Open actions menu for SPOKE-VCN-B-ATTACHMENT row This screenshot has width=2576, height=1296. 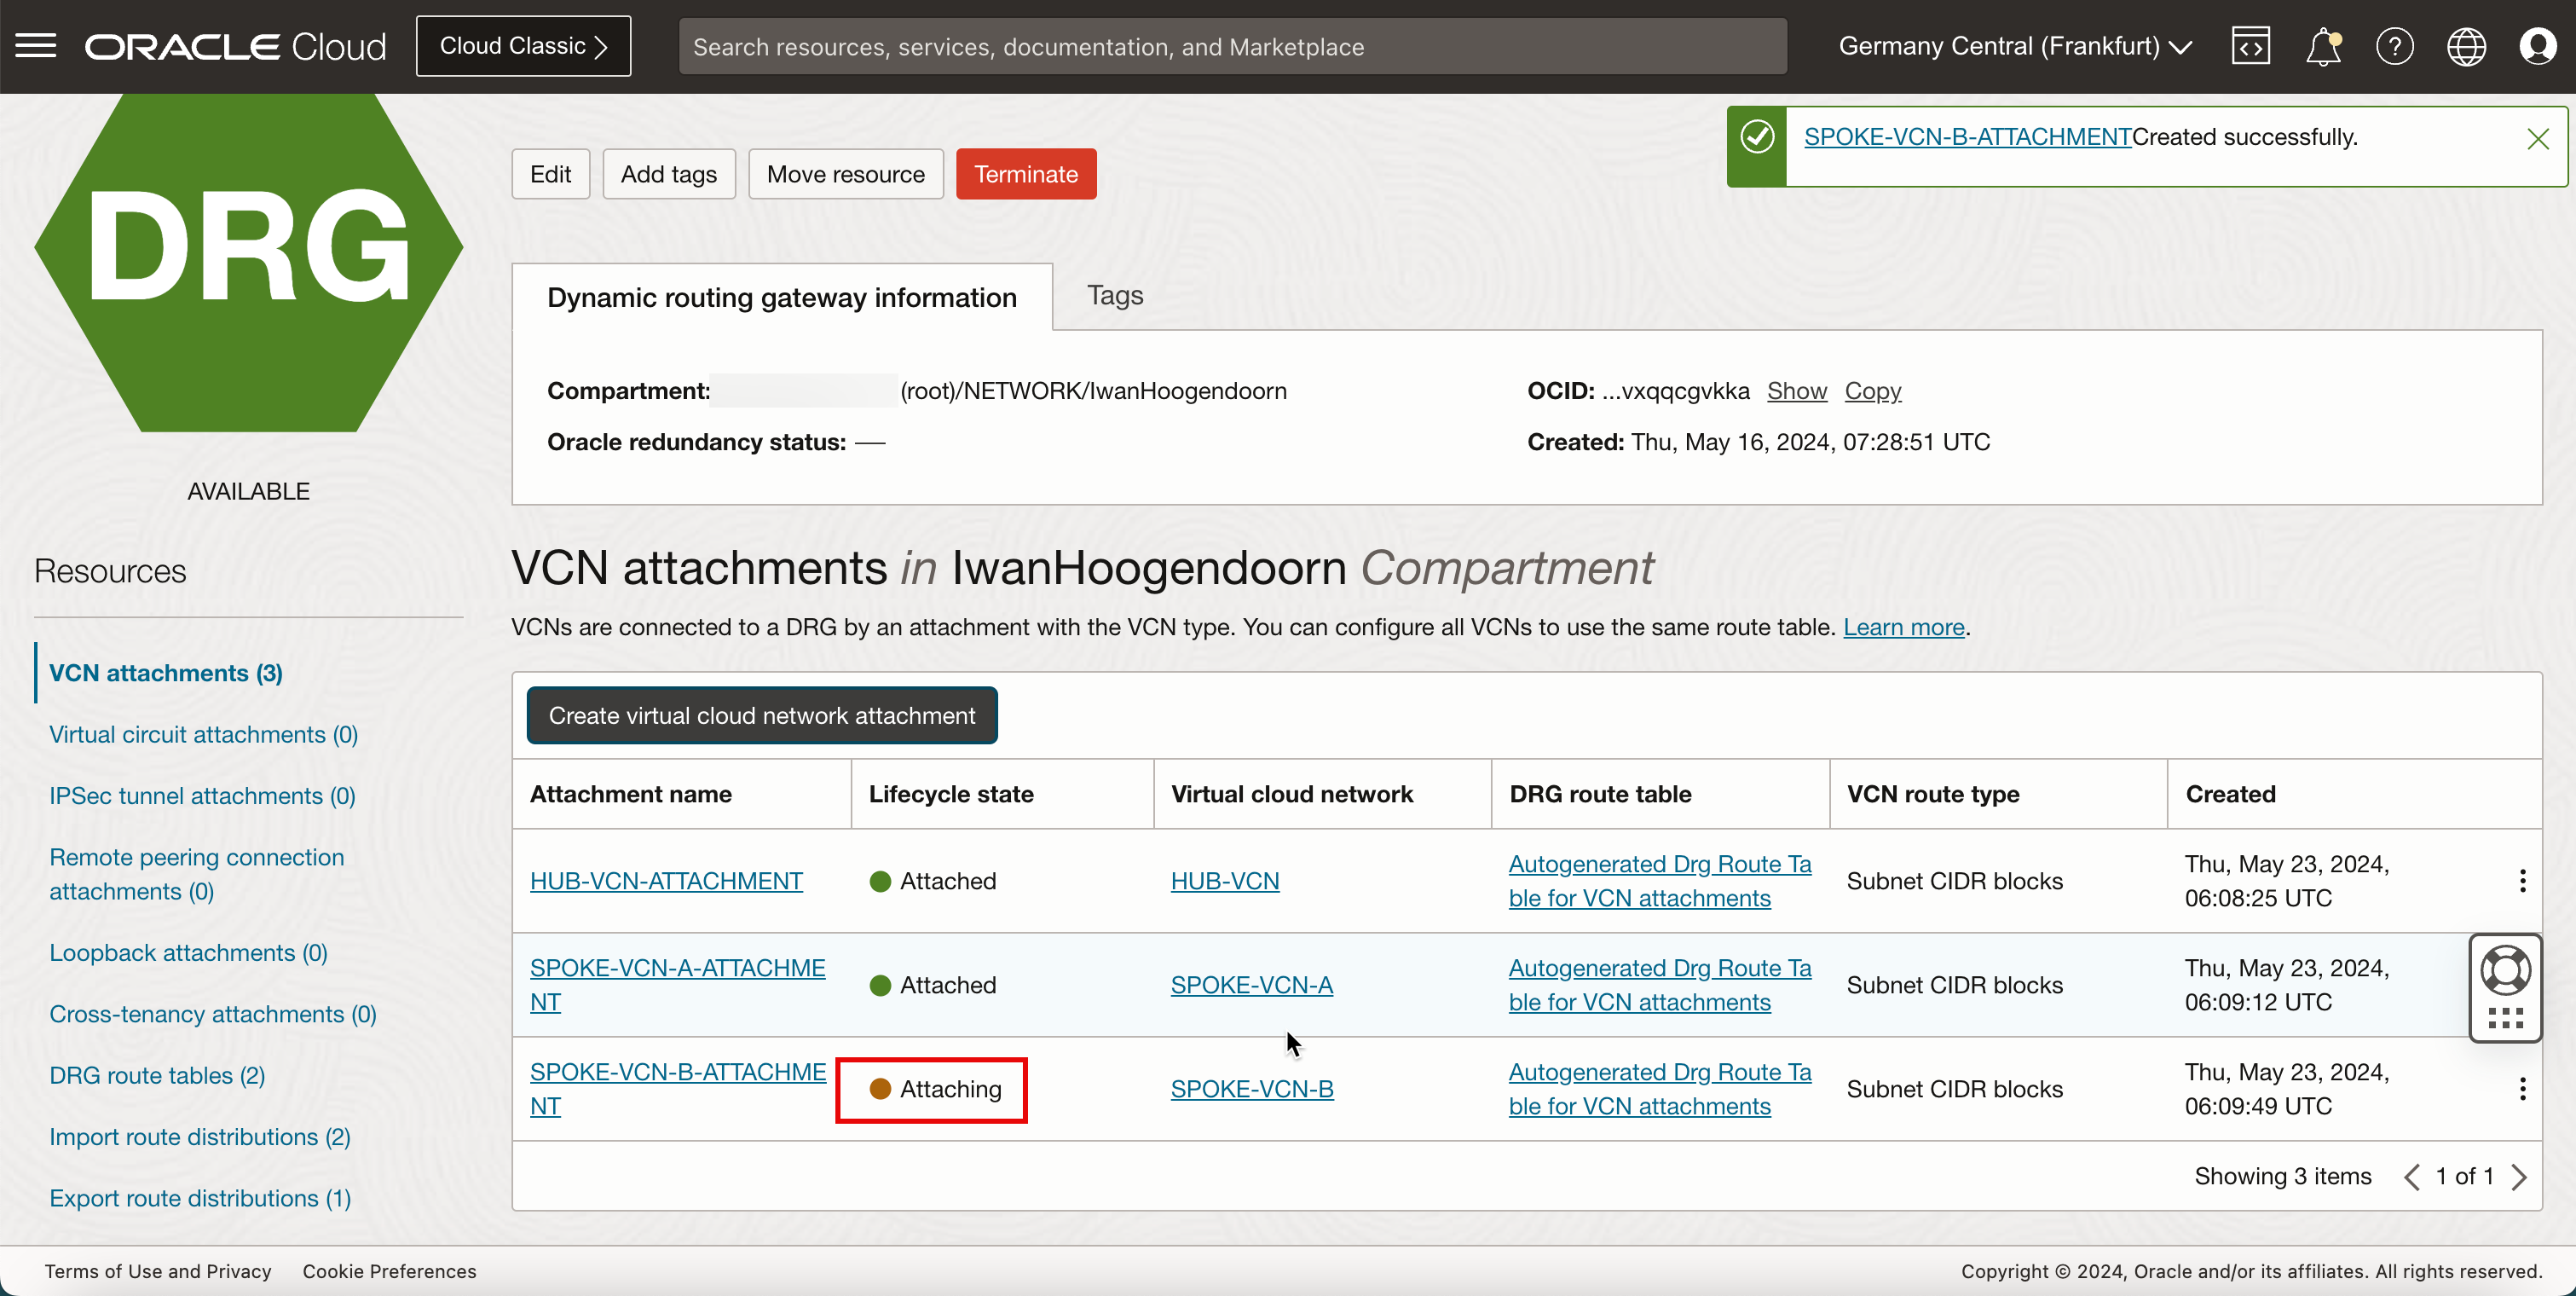pos(2522,1088)
